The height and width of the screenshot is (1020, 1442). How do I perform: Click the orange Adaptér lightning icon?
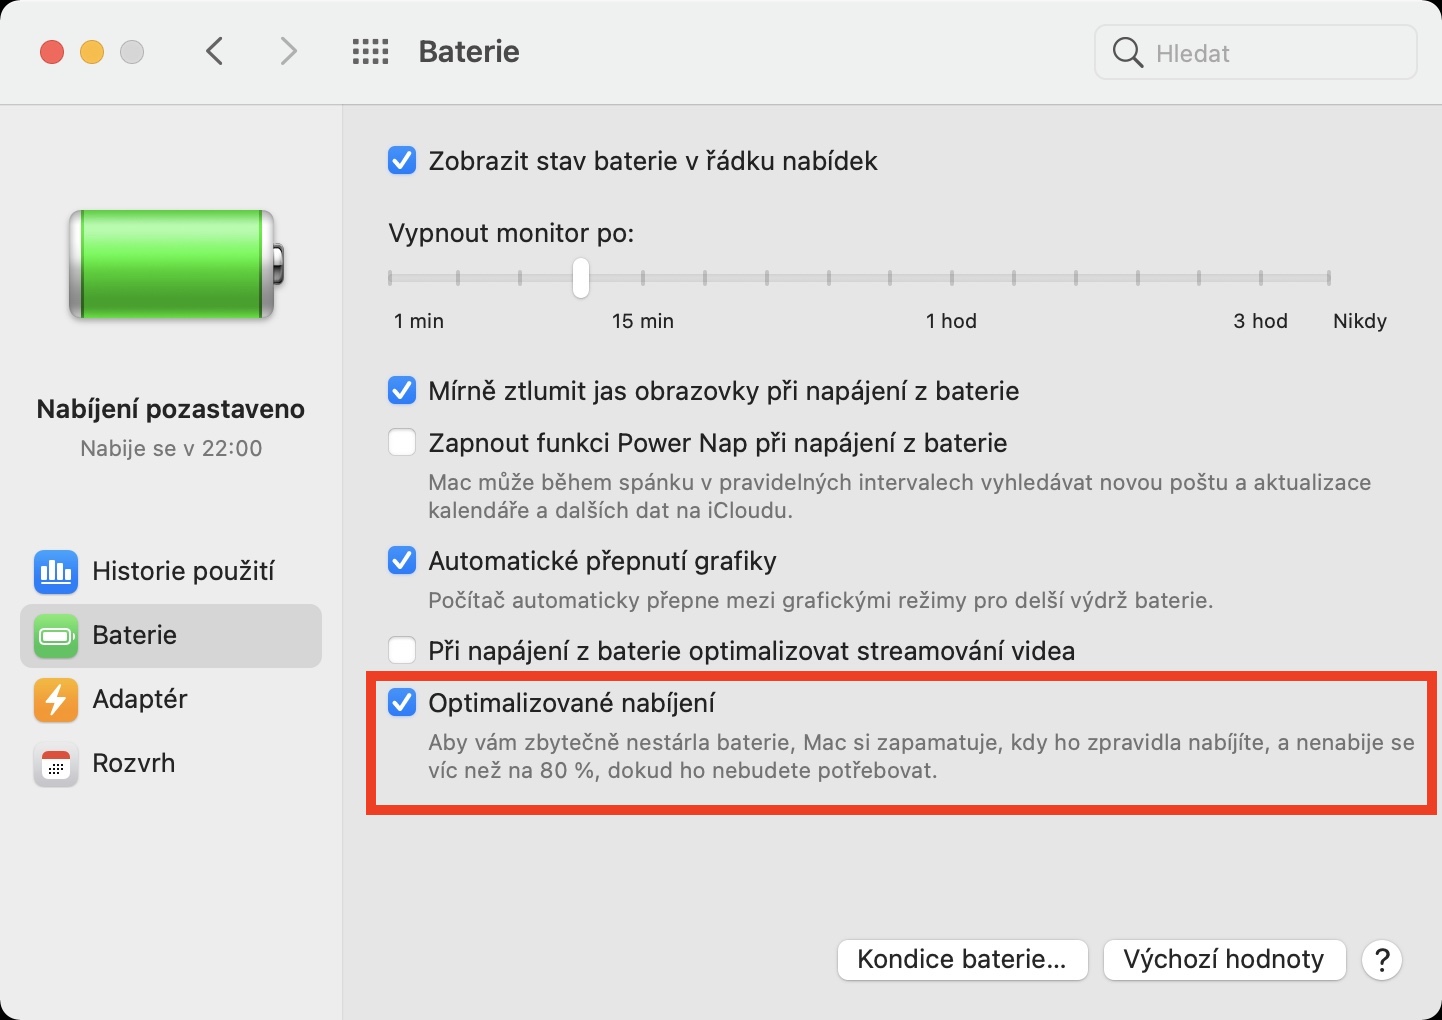click(x=56, y=700)
